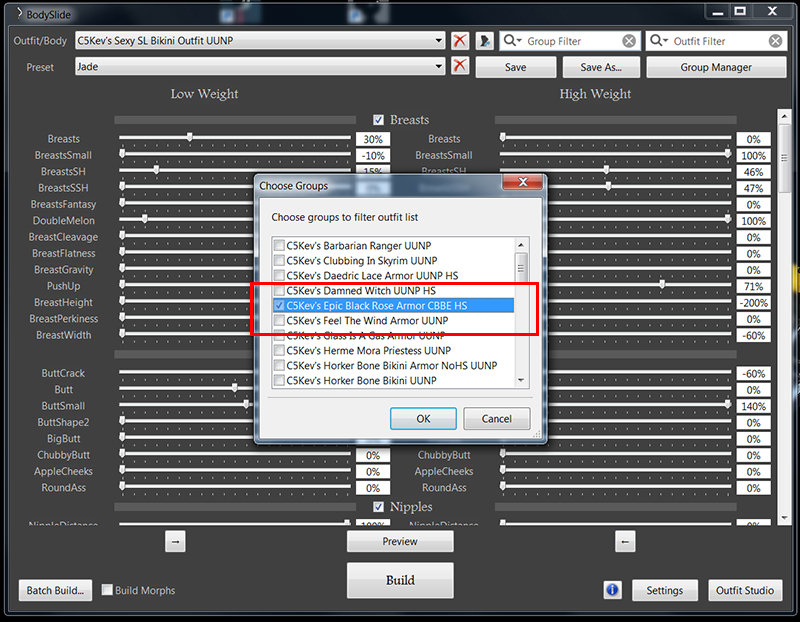Image resolution: width=800 pixels, height=622 pixels.
Task: Click the Outfit Filter search field
Action: point(716,41)
